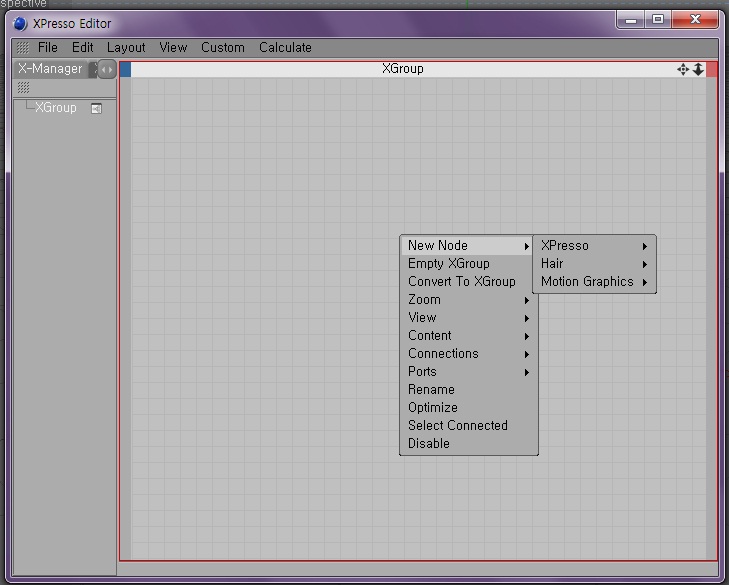
Task: Expand the XPresso node submenu
Action: [x=594, y=246]
